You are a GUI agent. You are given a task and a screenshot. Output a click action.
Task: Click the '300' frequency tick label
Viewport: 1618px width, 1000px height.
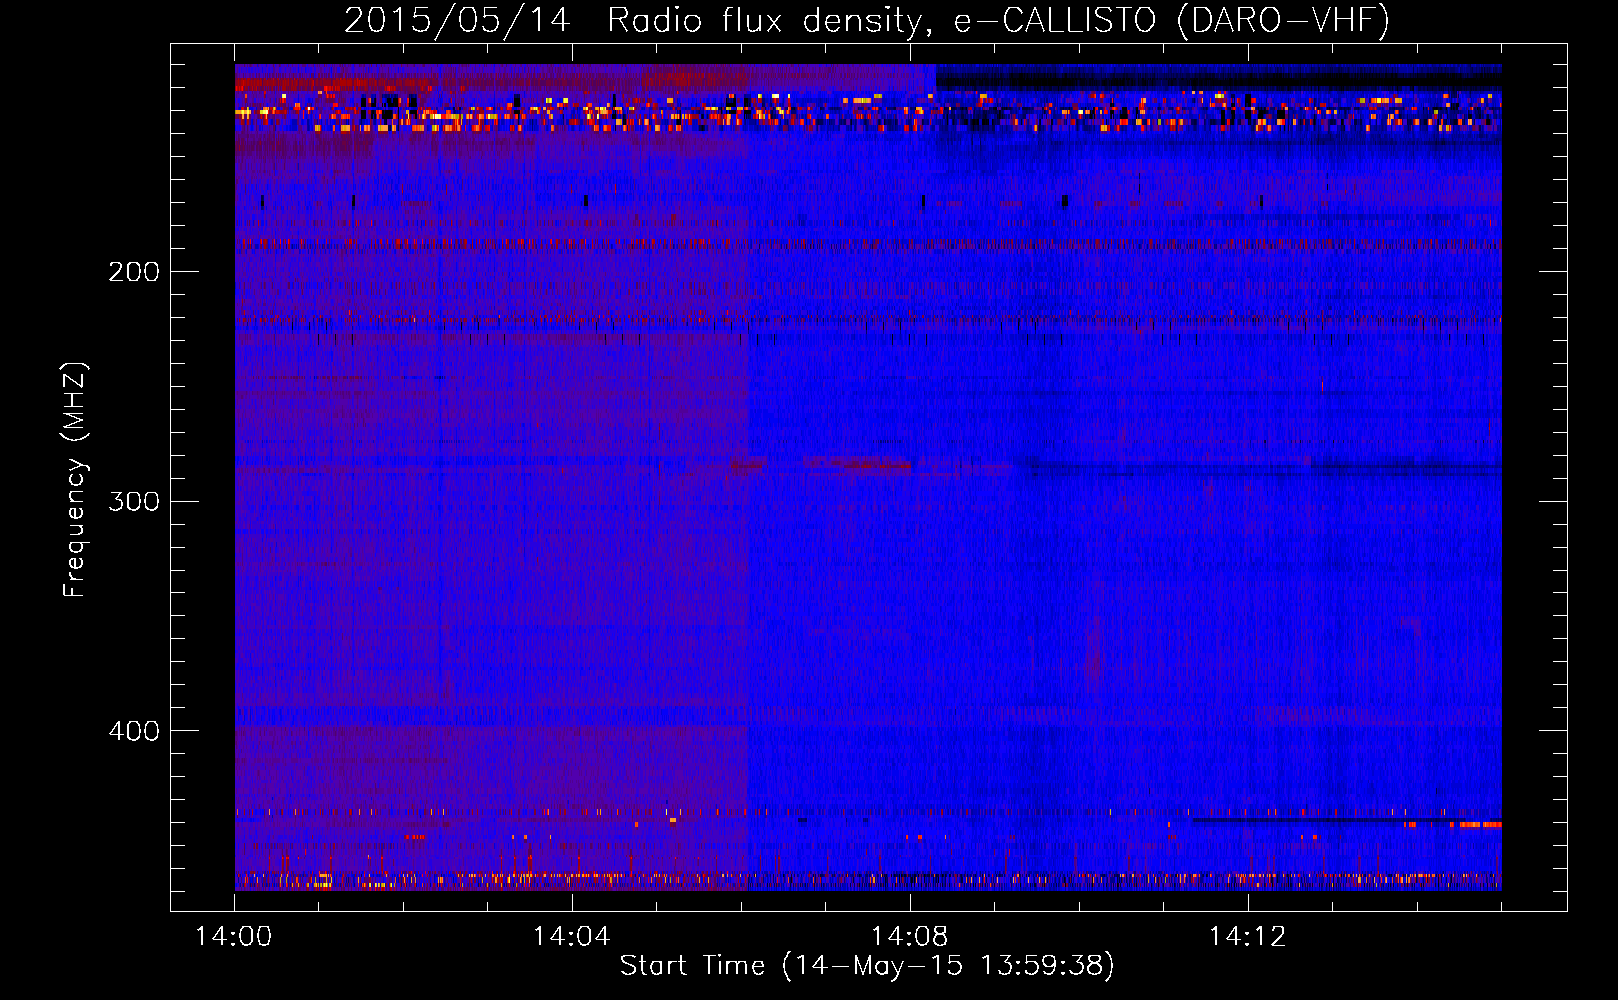tap(134, 501)
